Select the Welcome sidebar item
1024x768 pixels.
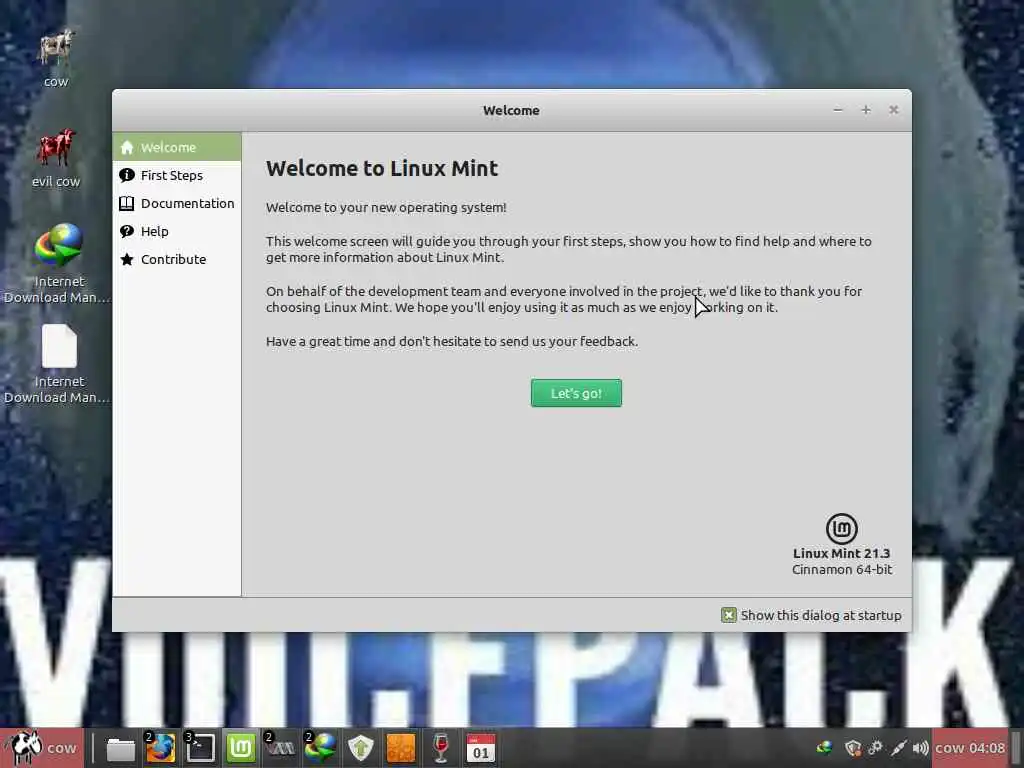tap(177, 147)
